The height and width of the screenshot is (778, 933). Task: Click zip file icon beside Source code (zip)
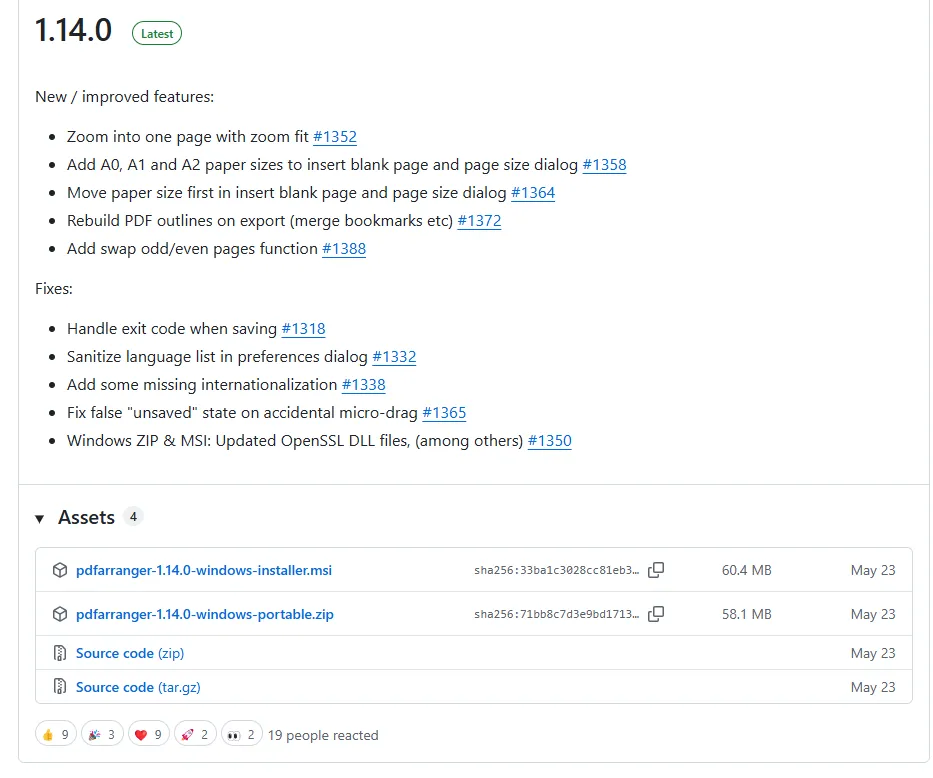coord(60,653)
